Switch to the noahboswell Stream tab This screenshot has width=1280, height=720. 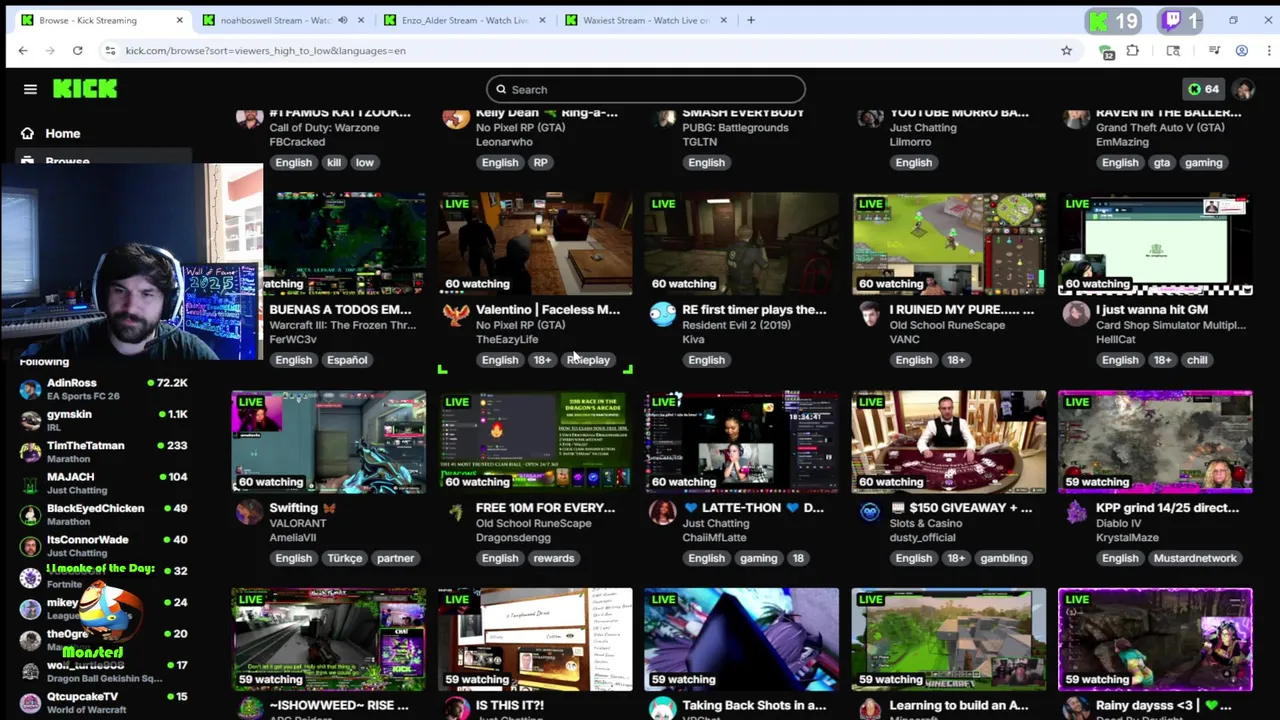point(275,20)
